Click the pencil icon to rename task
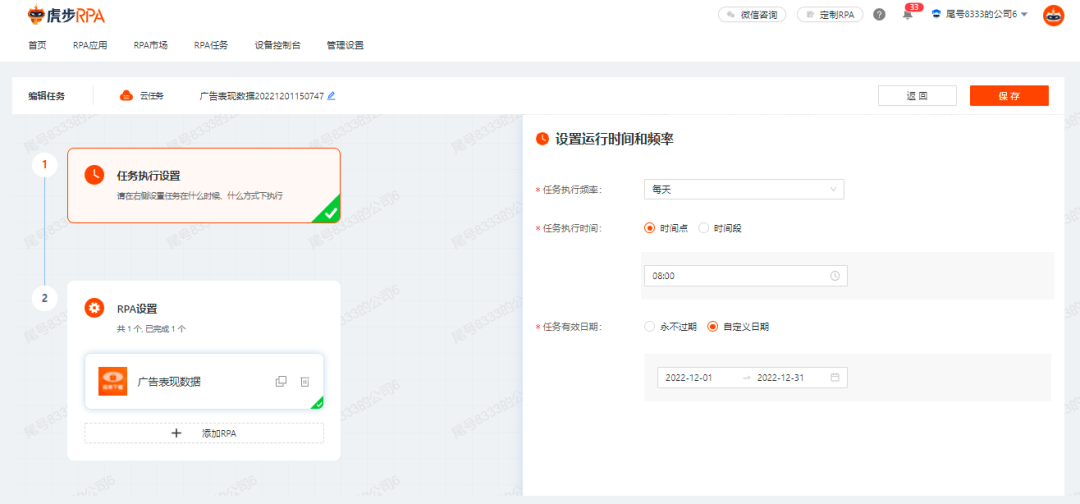1080x504 pixels. point(331,96)
